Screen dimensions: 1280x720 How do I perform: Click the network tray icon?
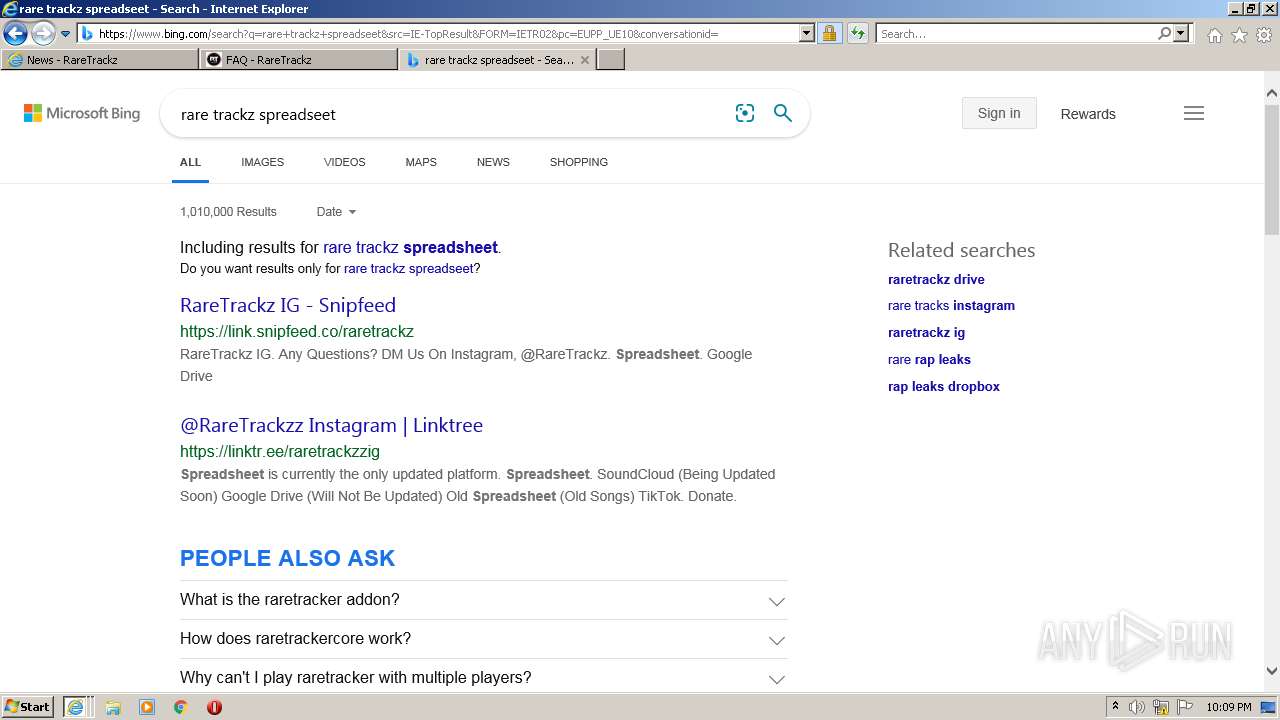tap(1160, 707)
